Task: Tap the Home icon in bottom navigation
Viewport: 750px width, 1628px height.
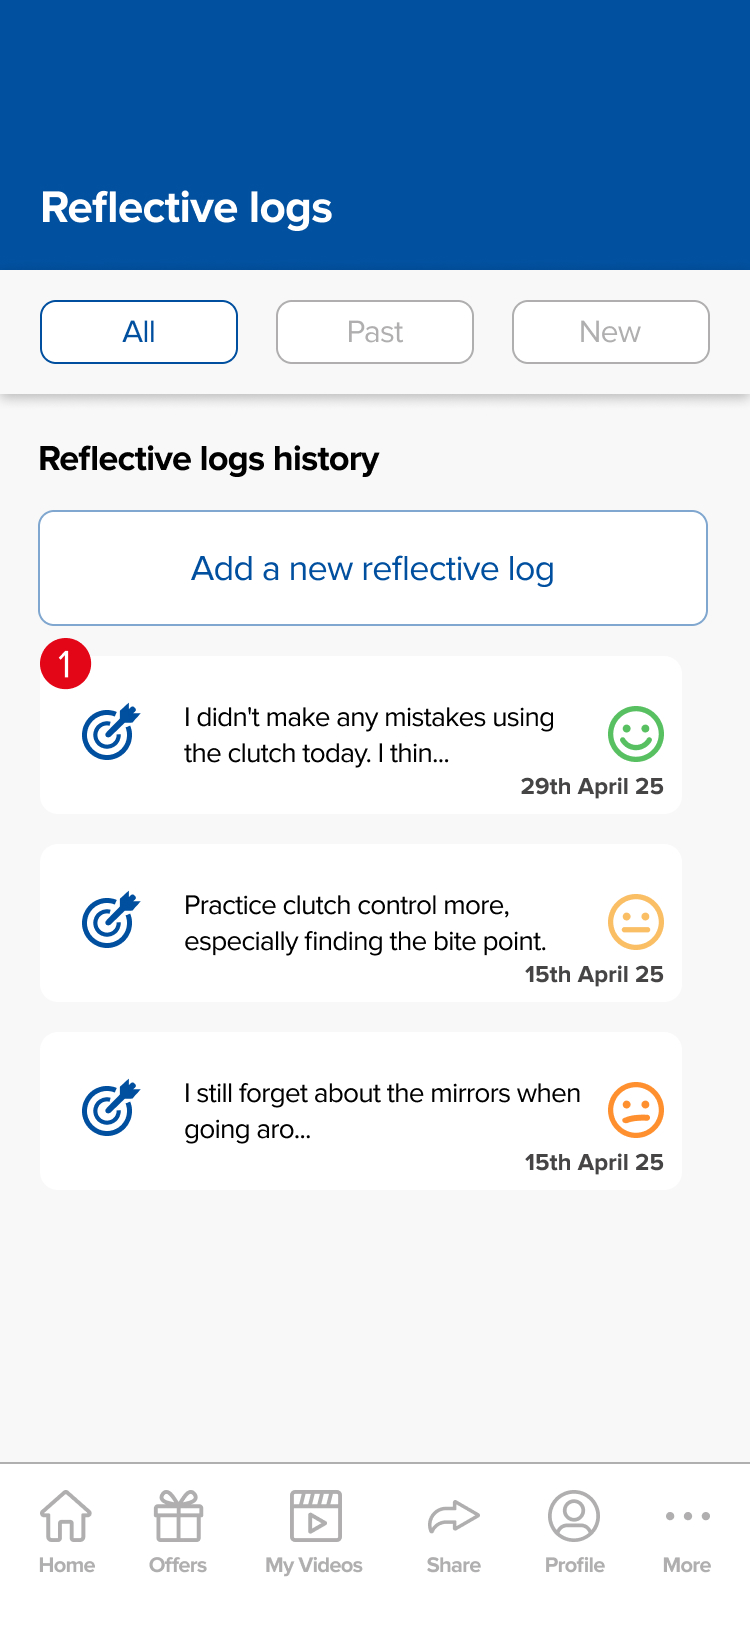Action: coord(66,1516)
